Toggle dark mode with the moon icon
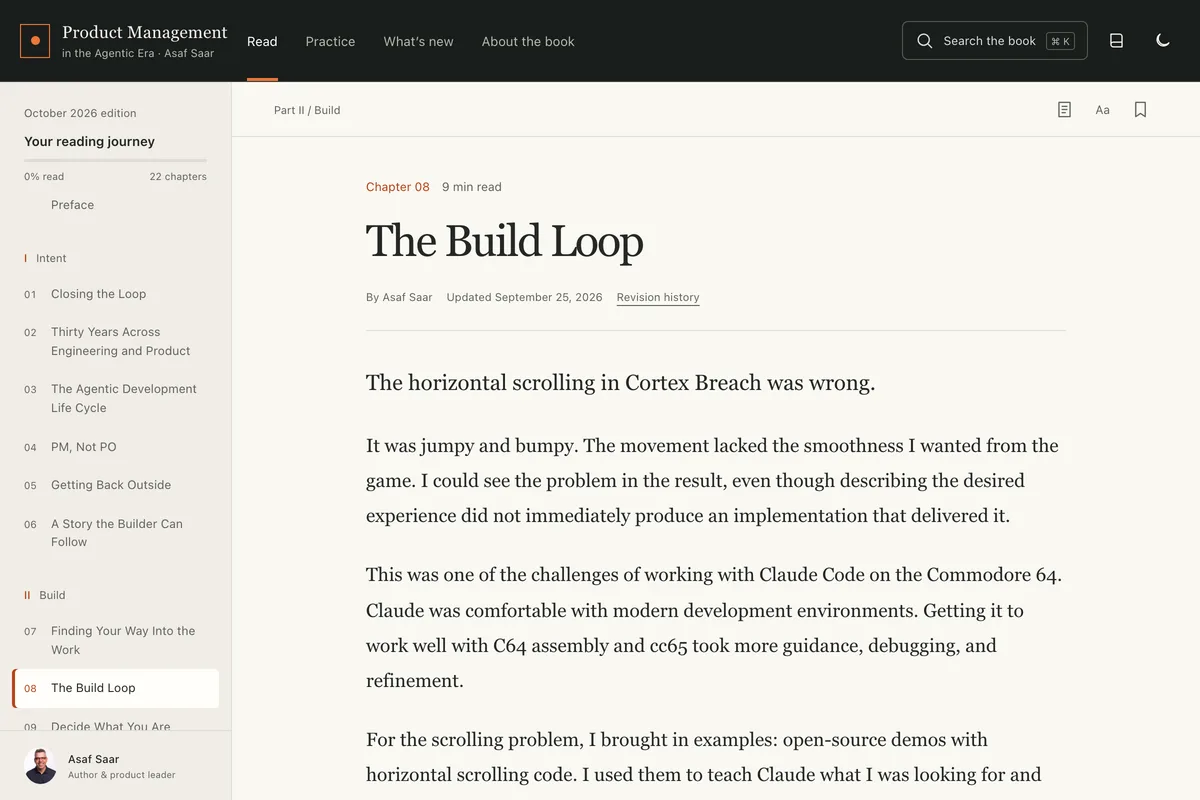 point(1163,41)
